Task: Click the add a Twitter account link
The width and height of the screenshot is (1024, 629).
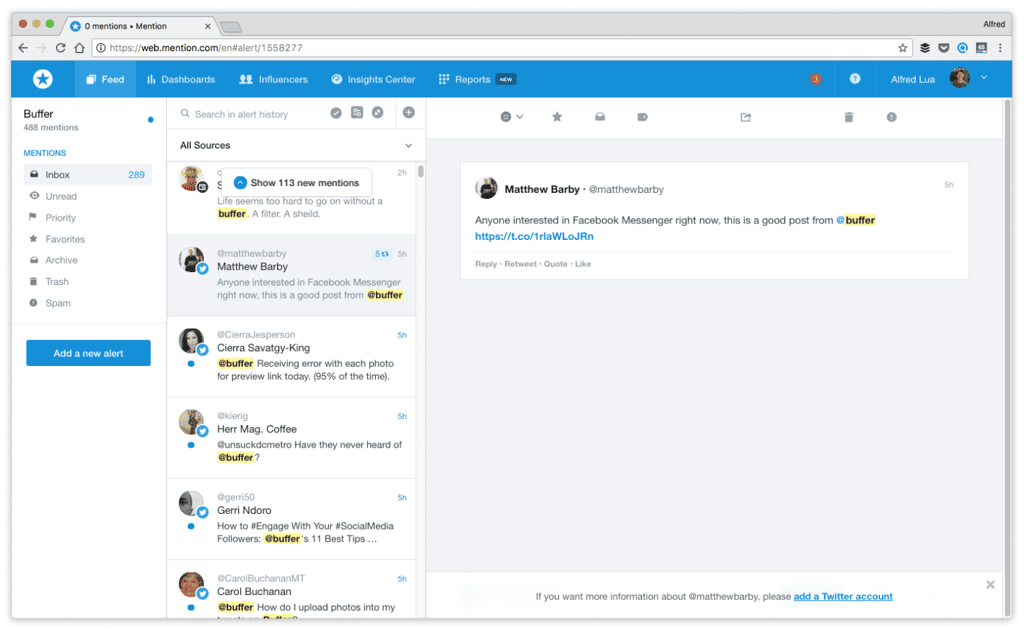Action: pyautogui.click(x=842, y=596)
